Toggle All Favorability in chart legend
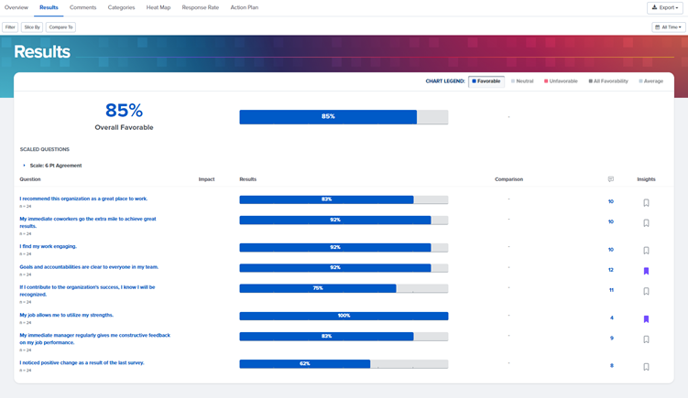The height and width of the screenshot is (398, 688). tap(608, 81)
